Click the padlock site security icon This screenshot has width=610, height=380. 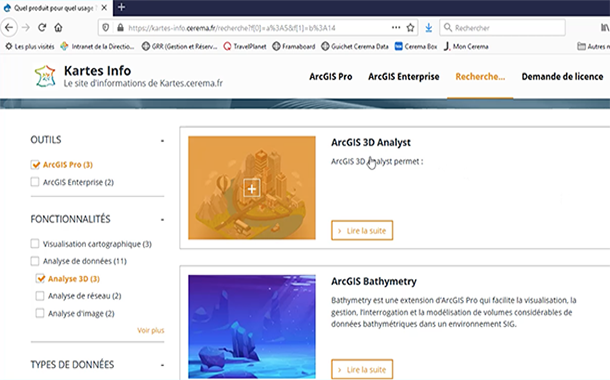point(120,28)
